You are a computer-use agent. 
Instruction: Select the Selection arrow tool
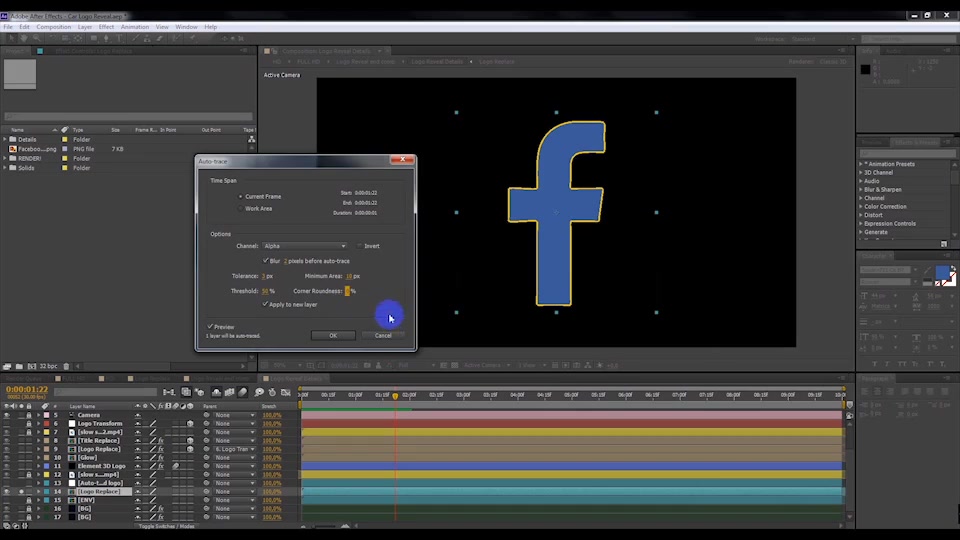click(12, 38)
